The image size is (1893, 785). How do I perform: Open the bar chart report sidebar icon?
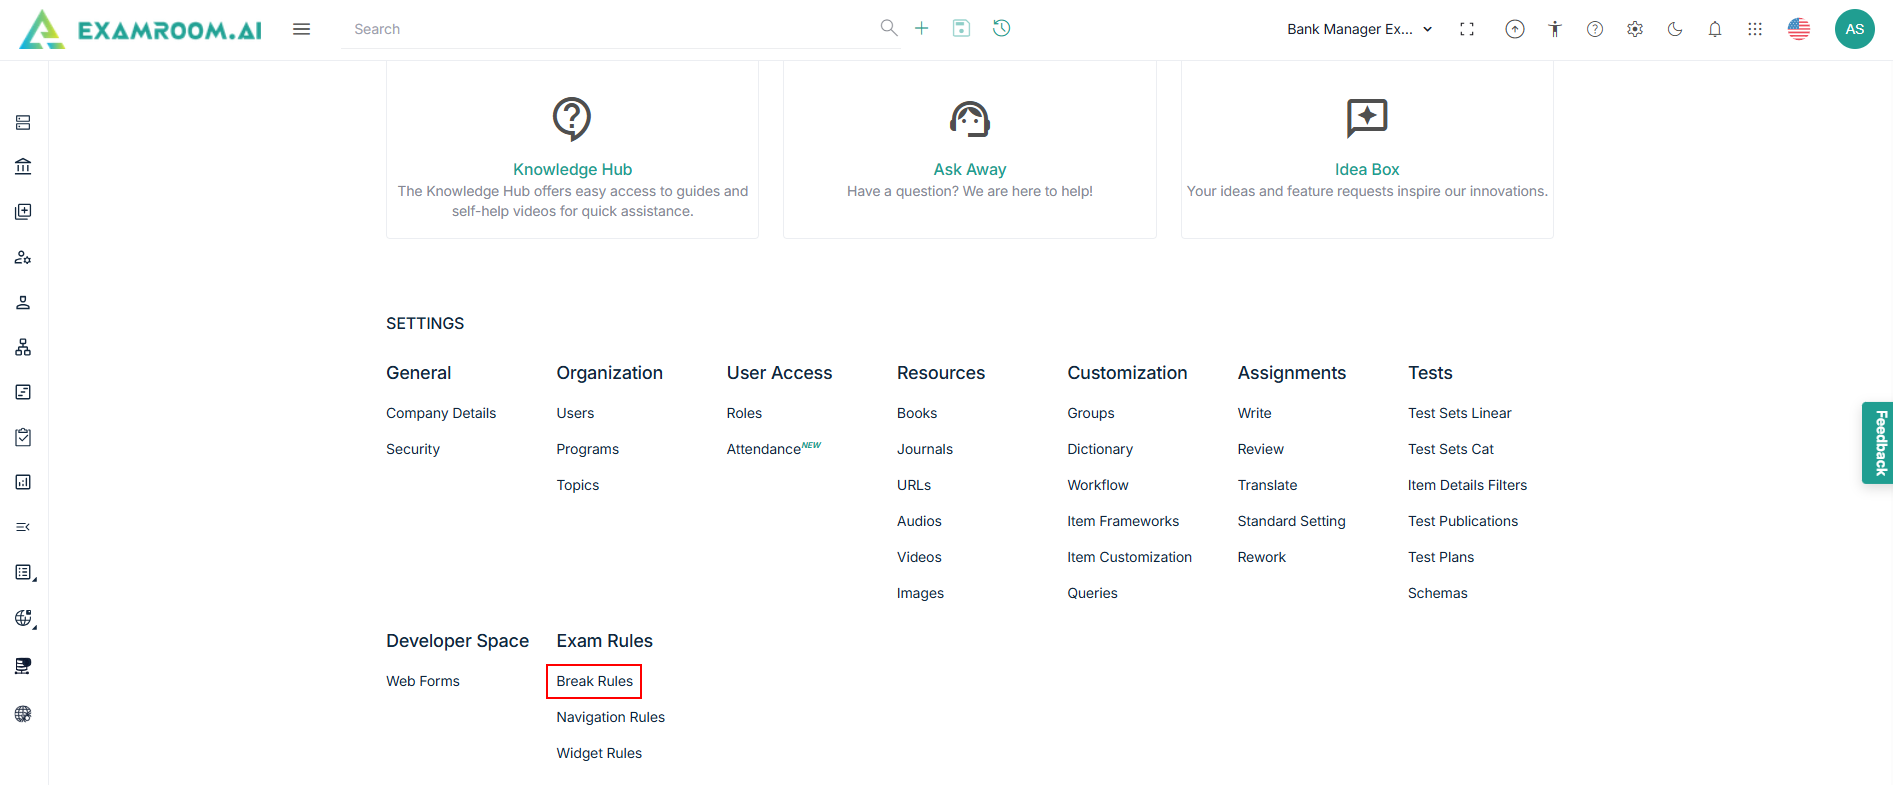click(23, 482)
